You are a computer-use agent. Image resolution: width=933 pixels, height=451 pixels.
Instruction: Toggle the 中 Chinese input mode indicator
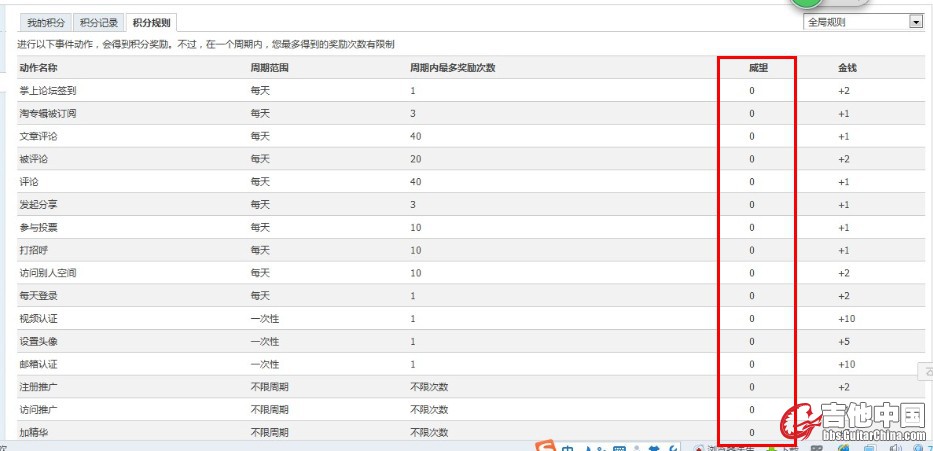click(x=568, y=447)
